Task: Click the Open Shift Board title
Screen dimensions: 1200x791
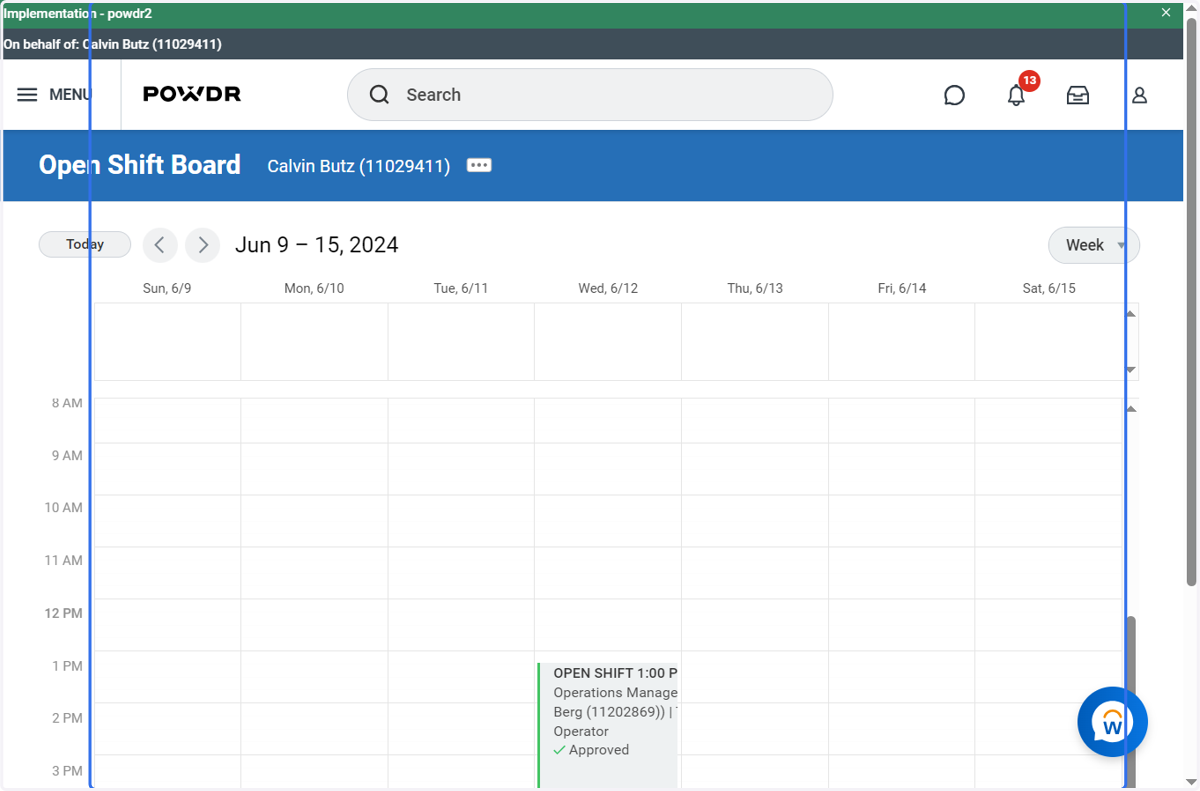Action: (x=140, y=165)
